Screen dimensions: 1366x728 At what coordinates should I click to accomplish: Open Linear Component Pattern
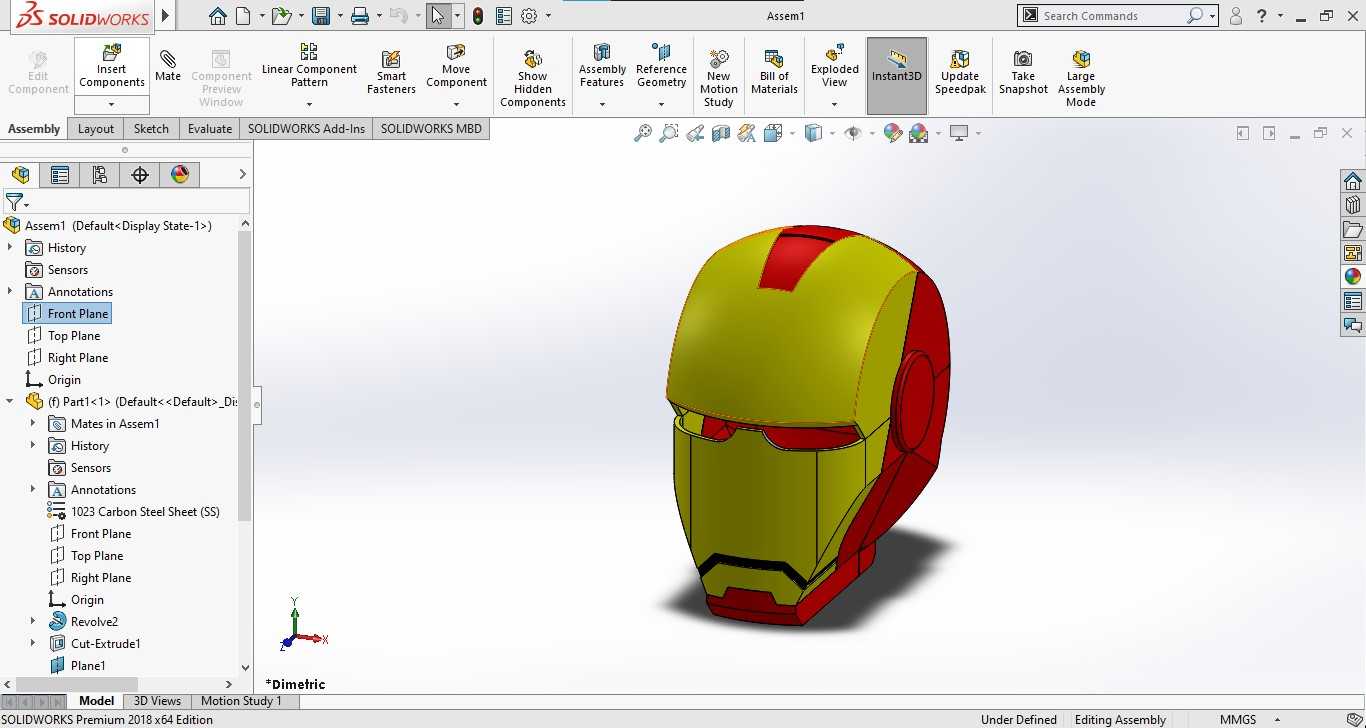point(309,65)
